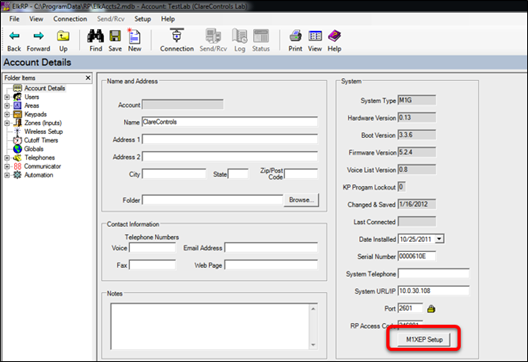This screenshot has width=528, height=362.
Task: Open Help with the book icon
Action: [x=334, y=36]
